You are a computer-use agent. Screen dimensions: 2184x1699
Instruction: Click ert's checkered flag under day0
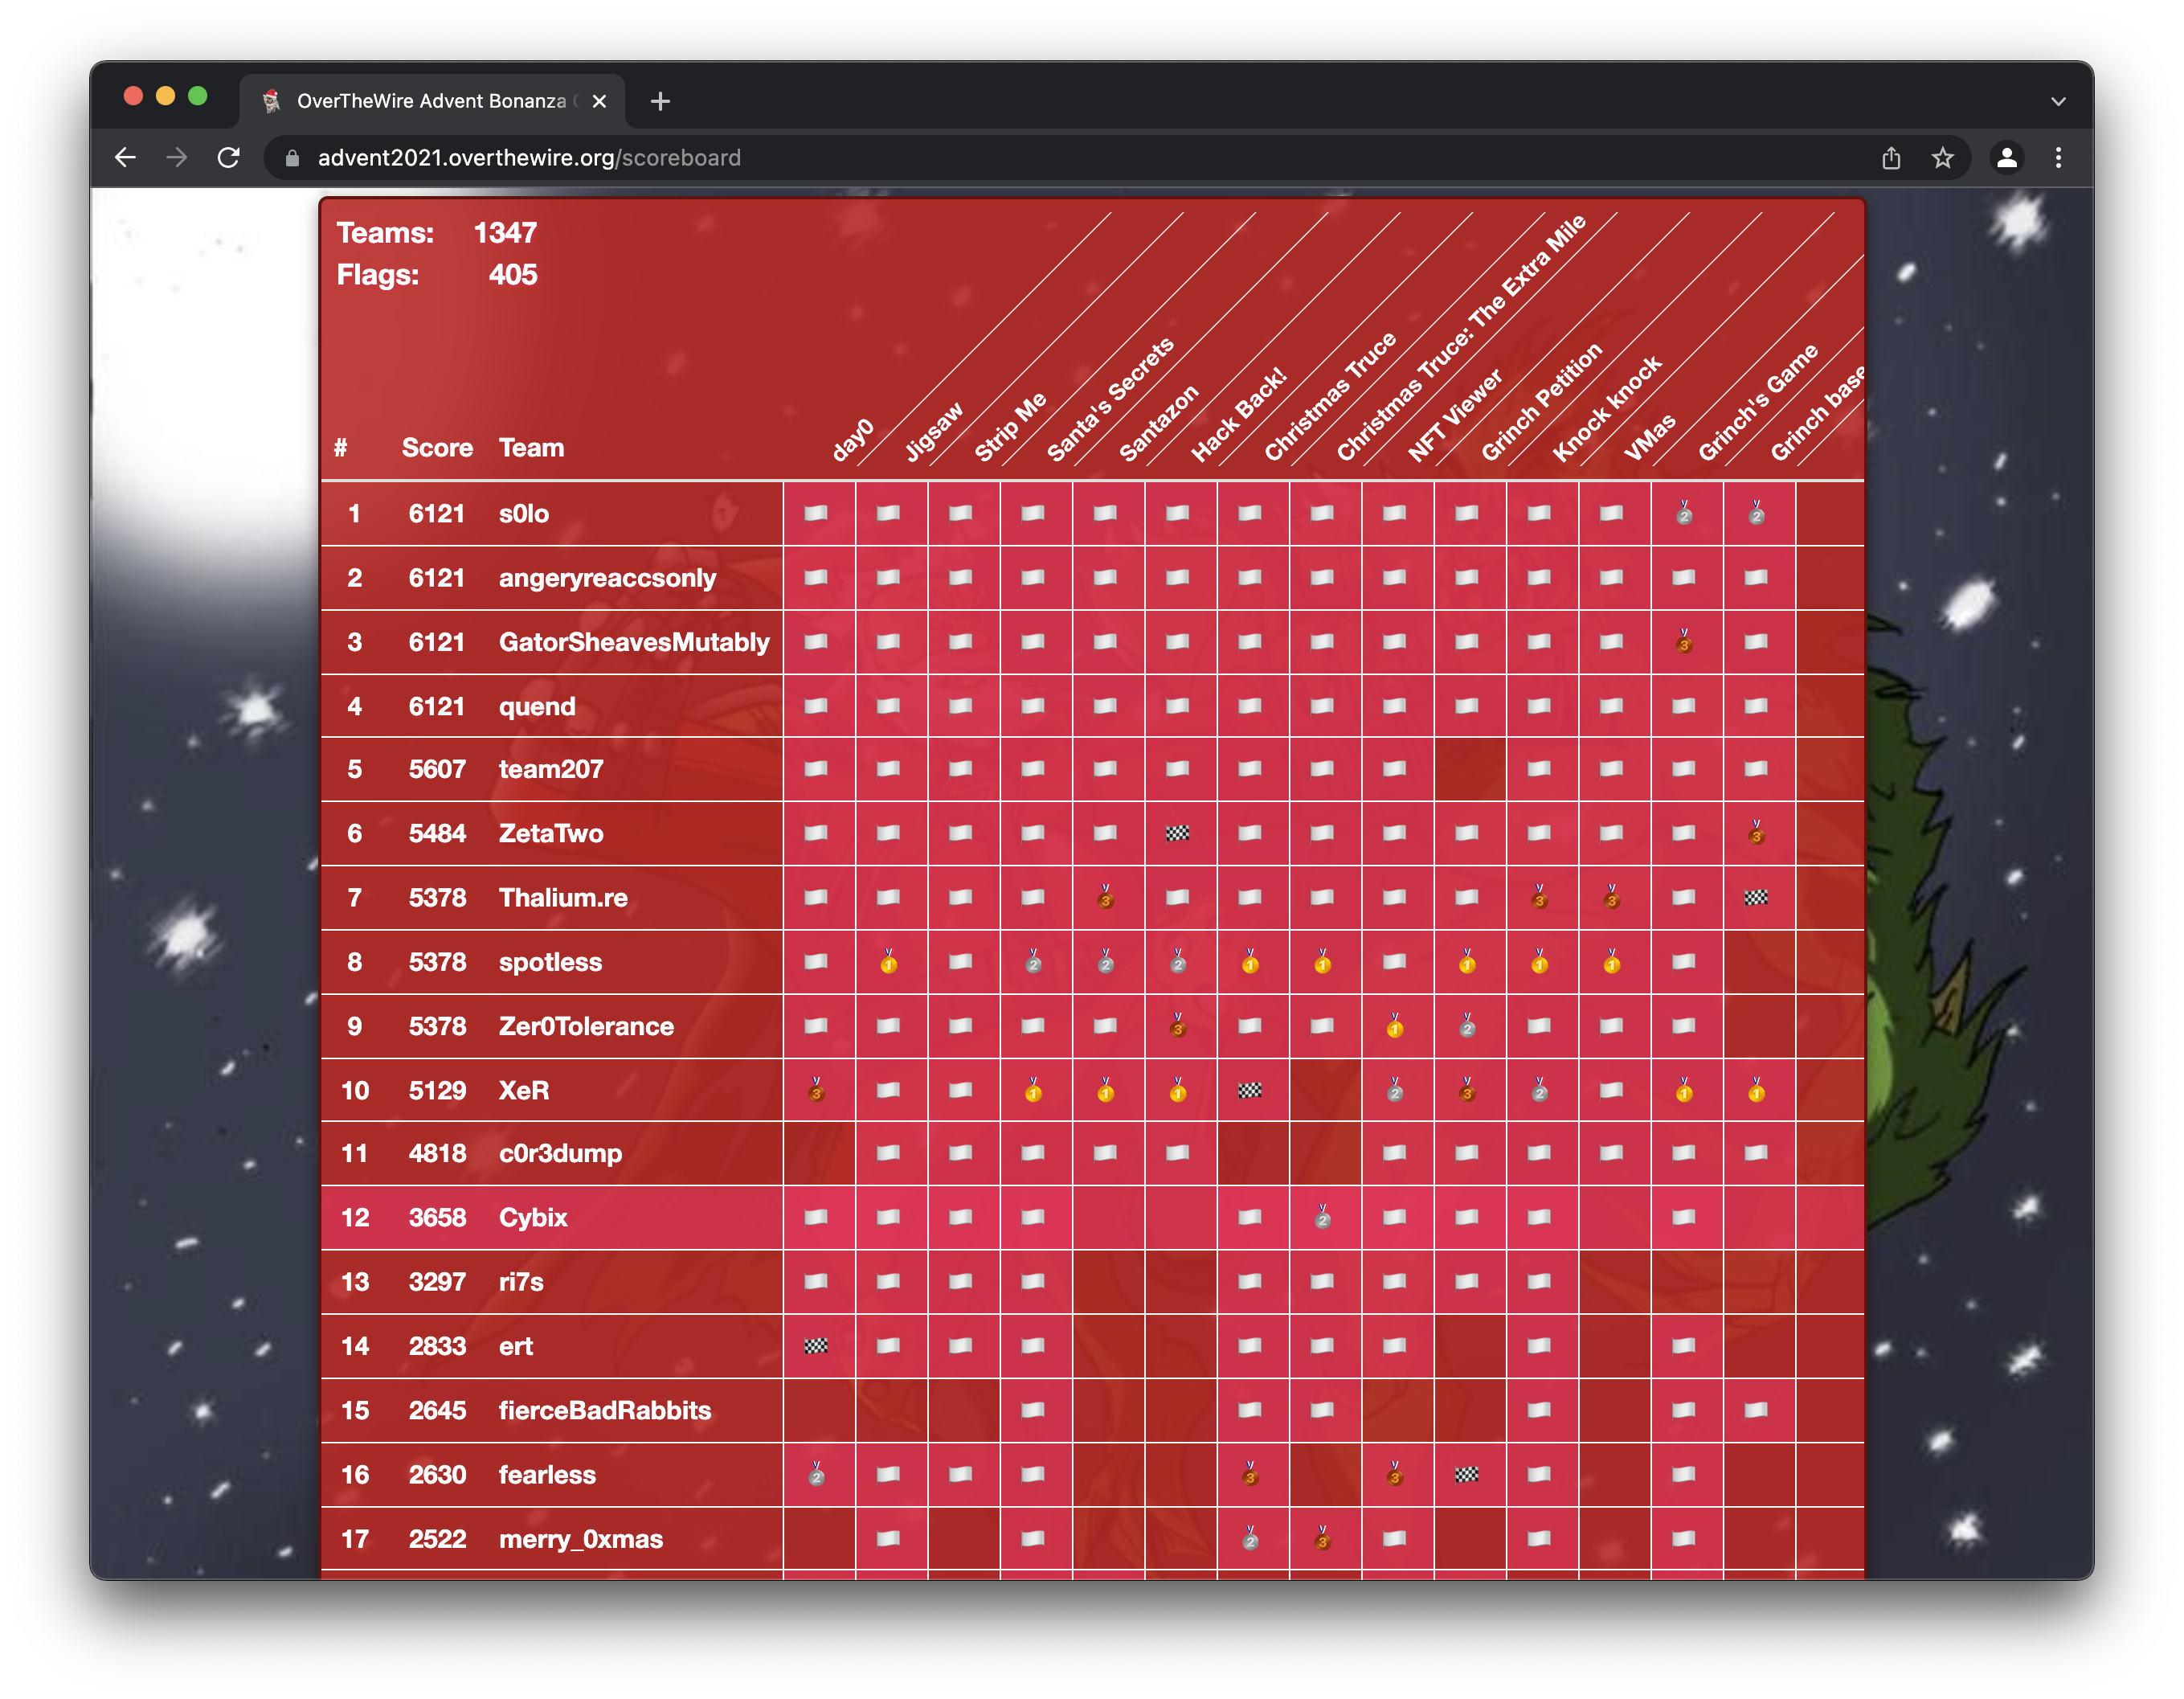[x=816, y=1346]
